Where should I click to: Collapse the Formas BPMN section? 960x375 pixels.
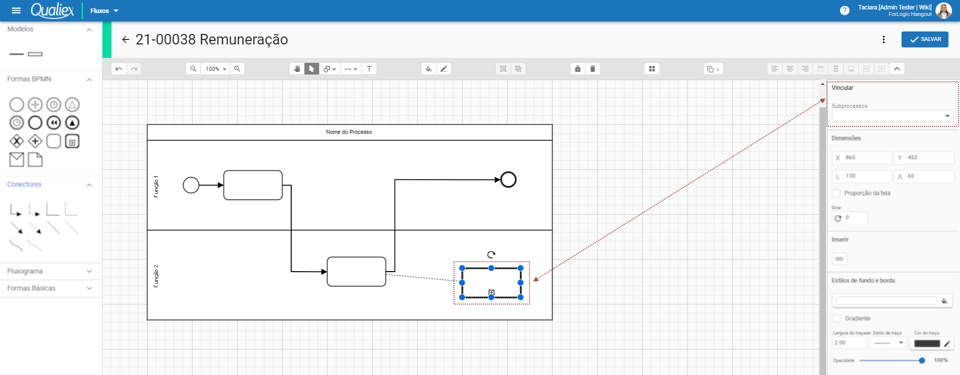pyautogui.click(x=89, y=80)
